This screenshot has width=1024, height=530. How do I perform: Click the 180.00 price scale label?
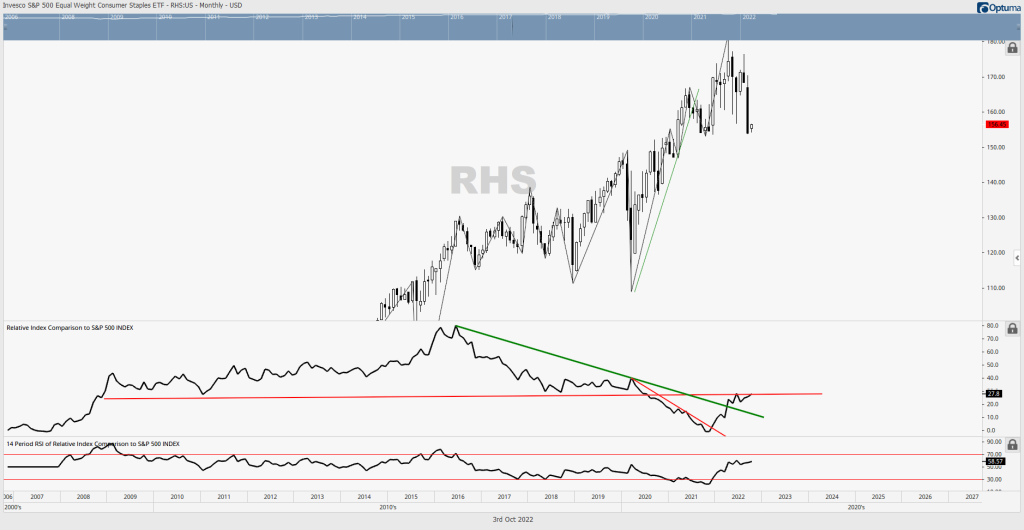(997, 42)
